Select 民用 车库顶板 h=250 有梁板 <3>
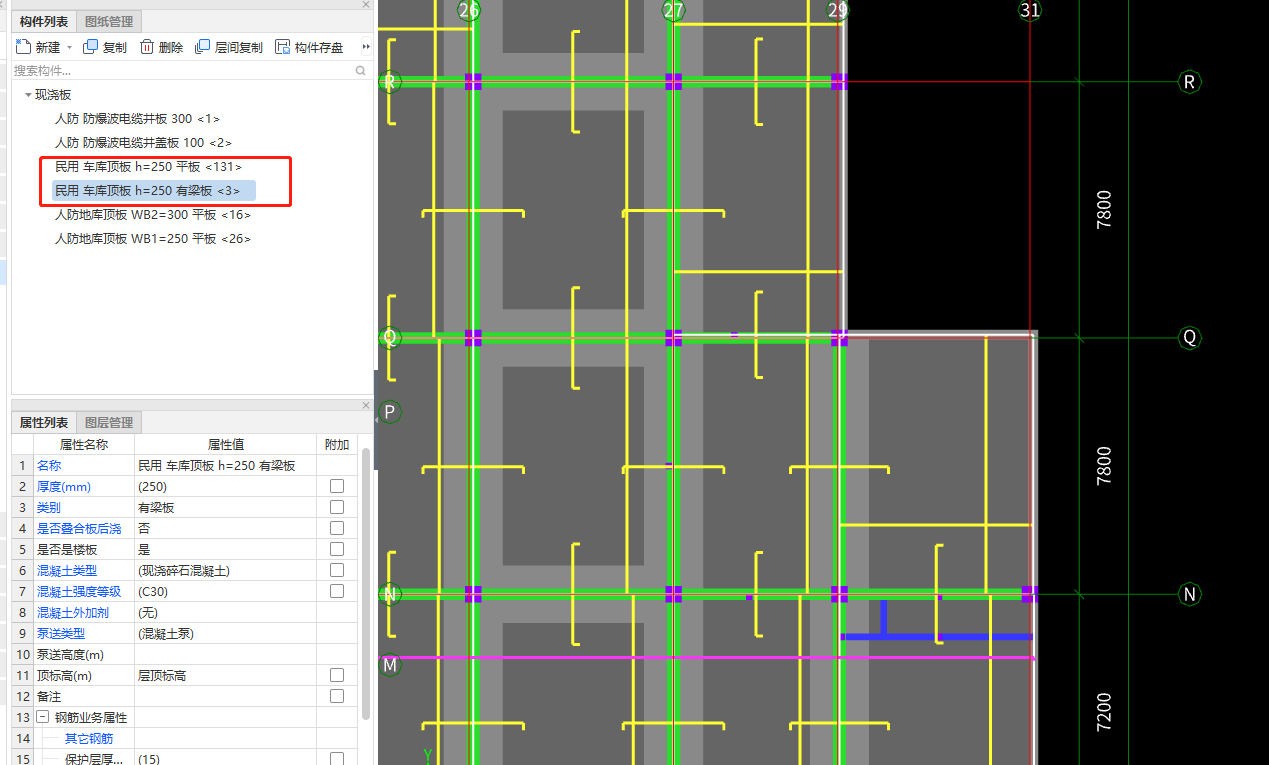1269x765 pixels. 154,190
